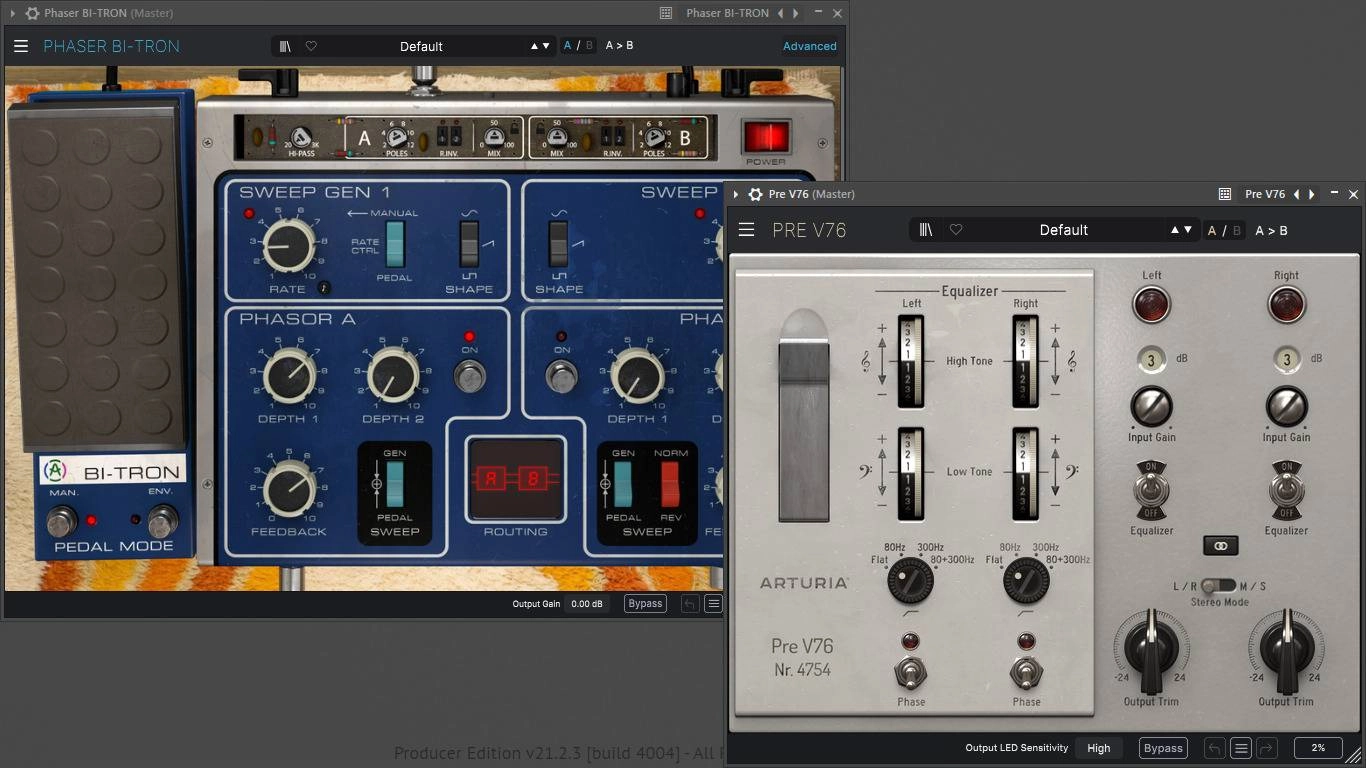This screenshot has height=768, width=1366.
Task: Flip the Sweep Gen 2 Shape switch
Action: (x=558, y=243)
